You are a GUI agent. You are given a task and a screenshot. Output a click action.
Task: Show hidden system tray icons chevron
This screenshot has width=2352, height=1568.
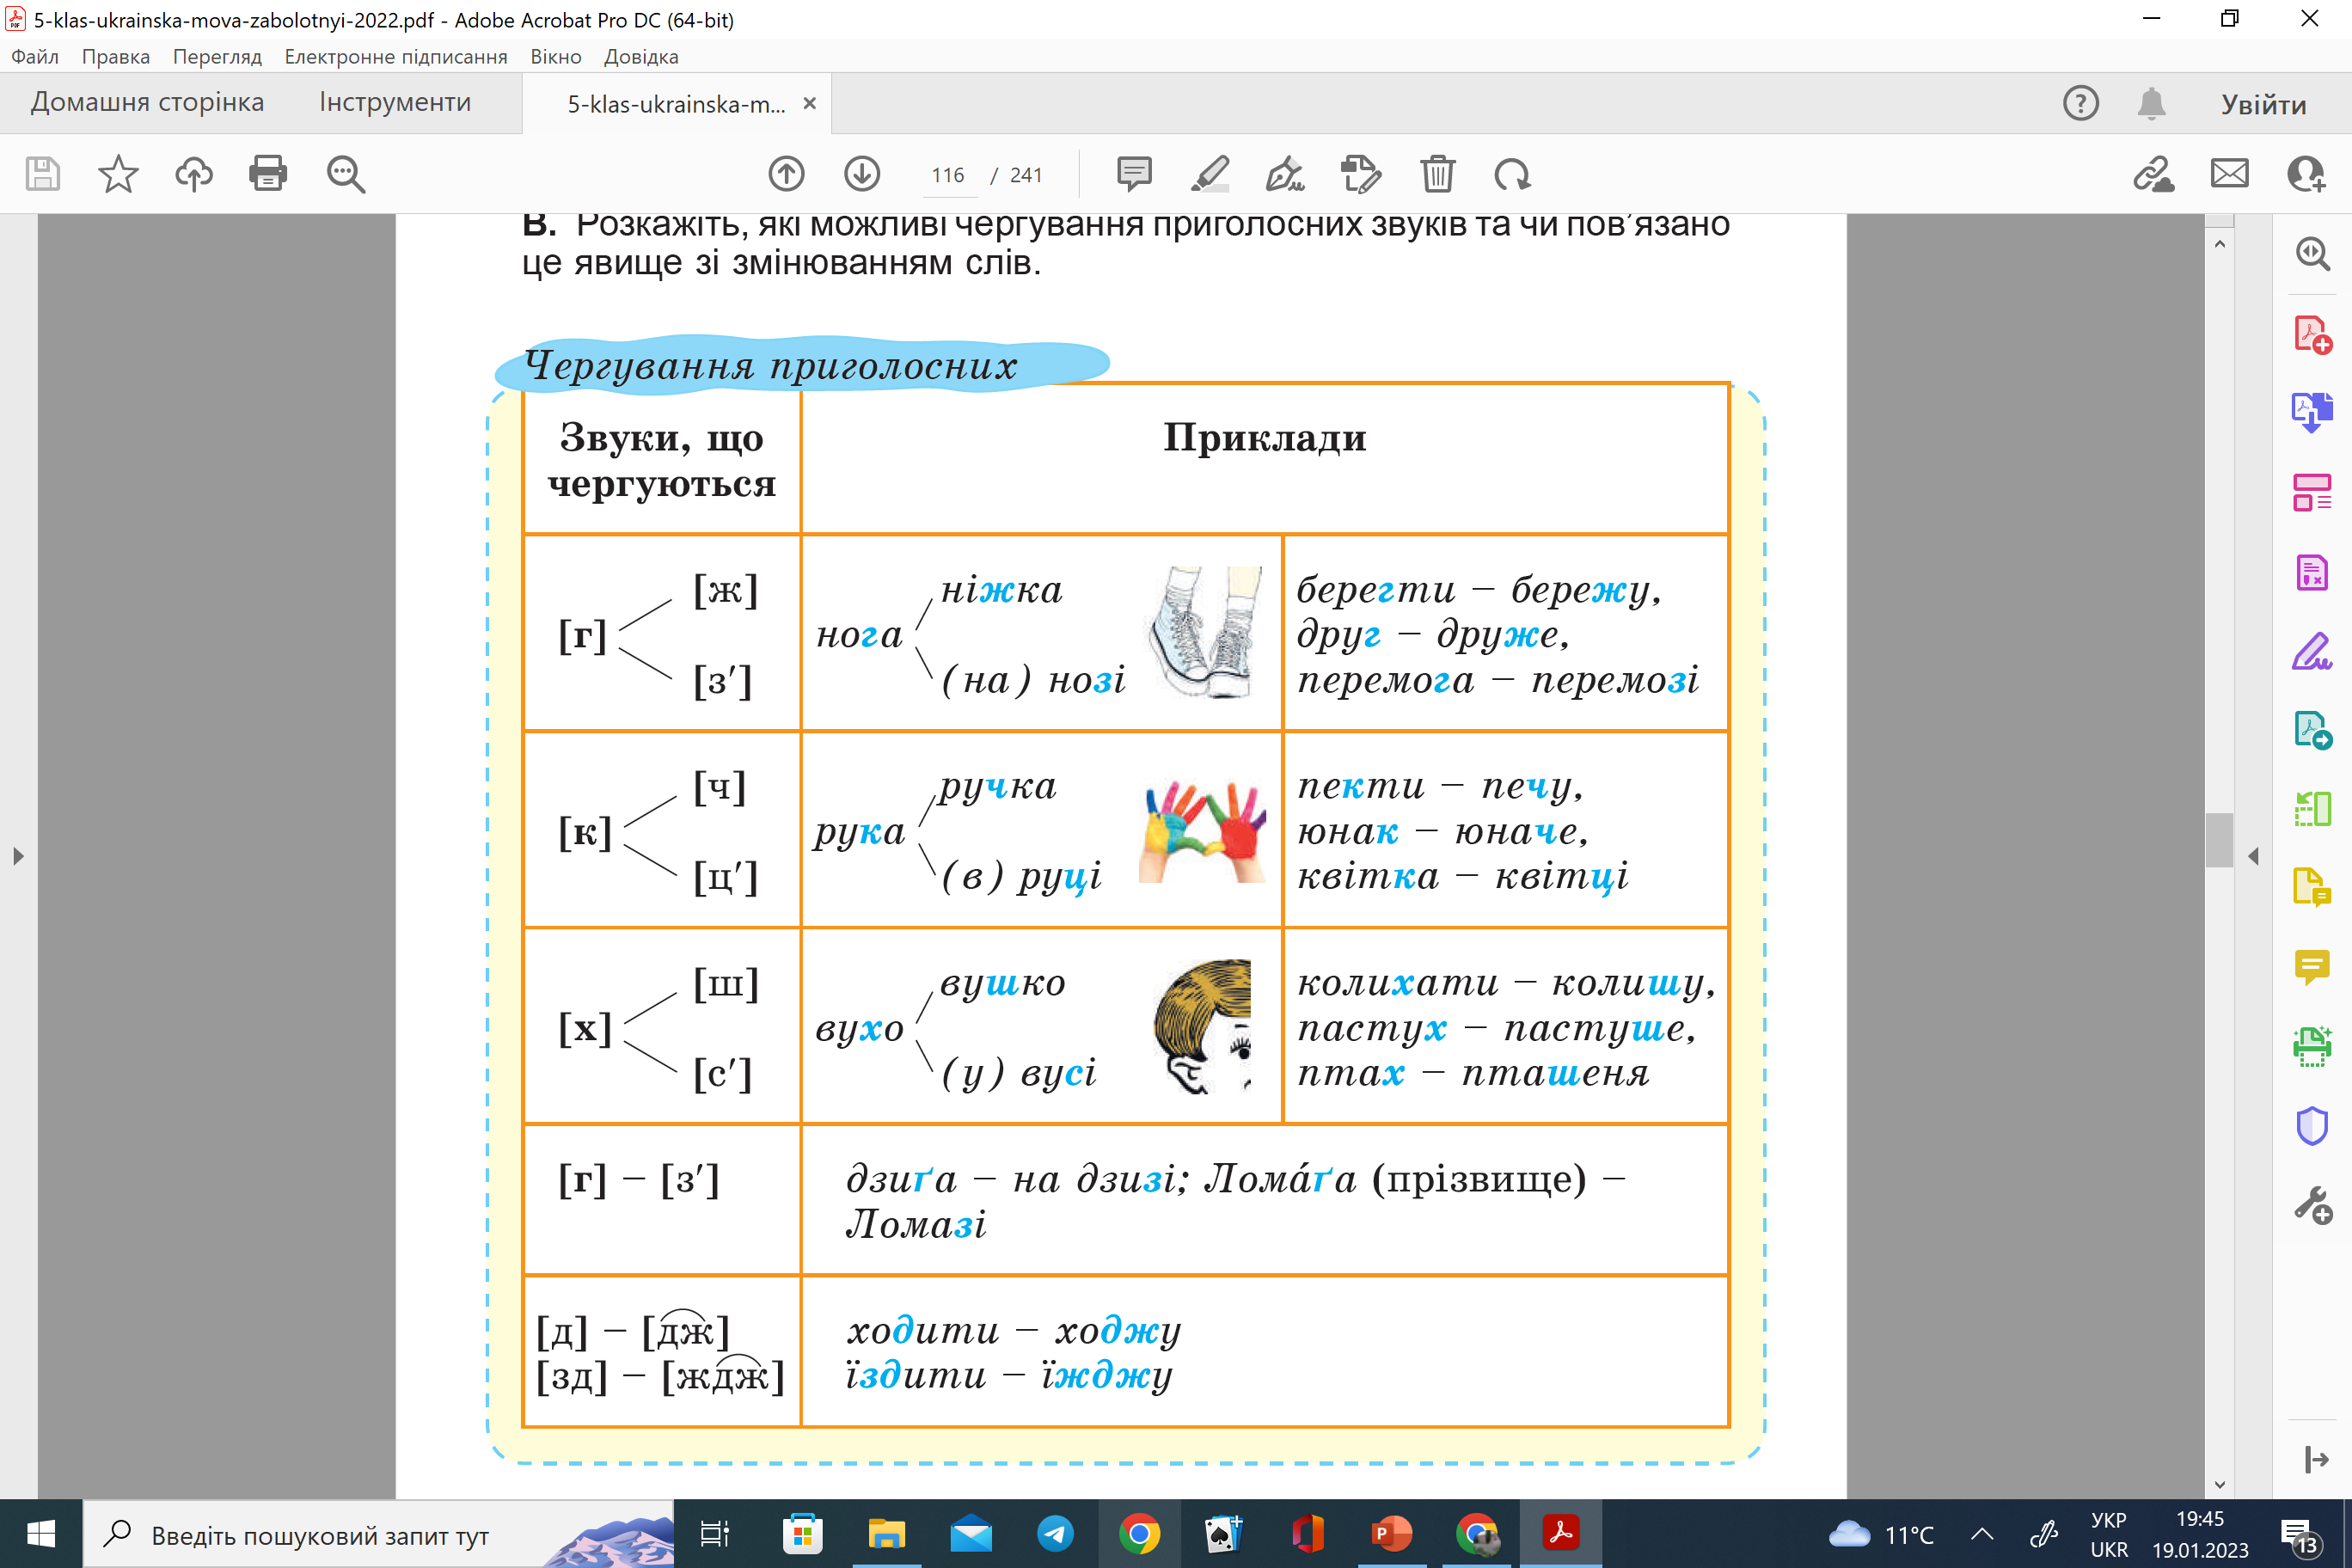tap(1982, 1534)
